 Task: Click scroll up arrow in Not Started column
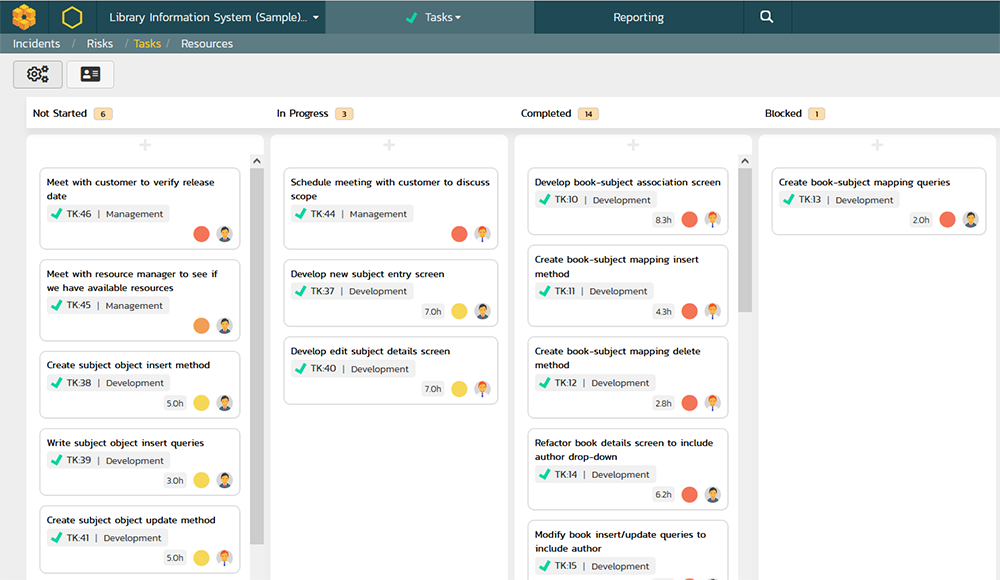[x=257, y=160]
